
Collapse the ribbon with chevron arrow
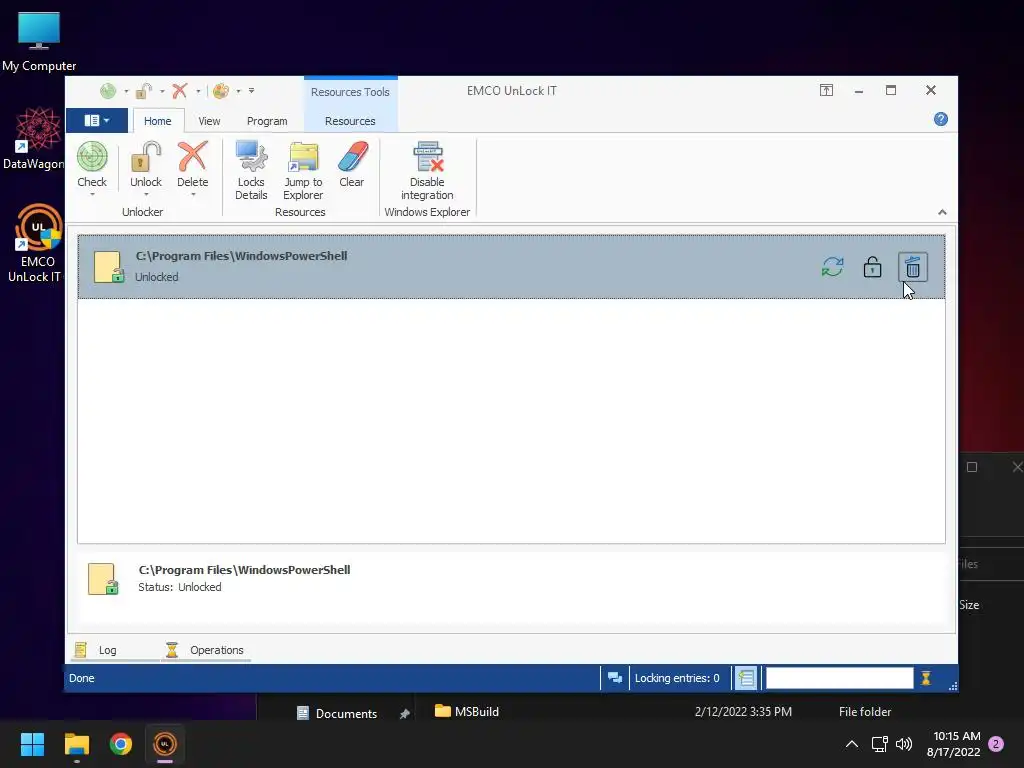[x=942, y=212]
